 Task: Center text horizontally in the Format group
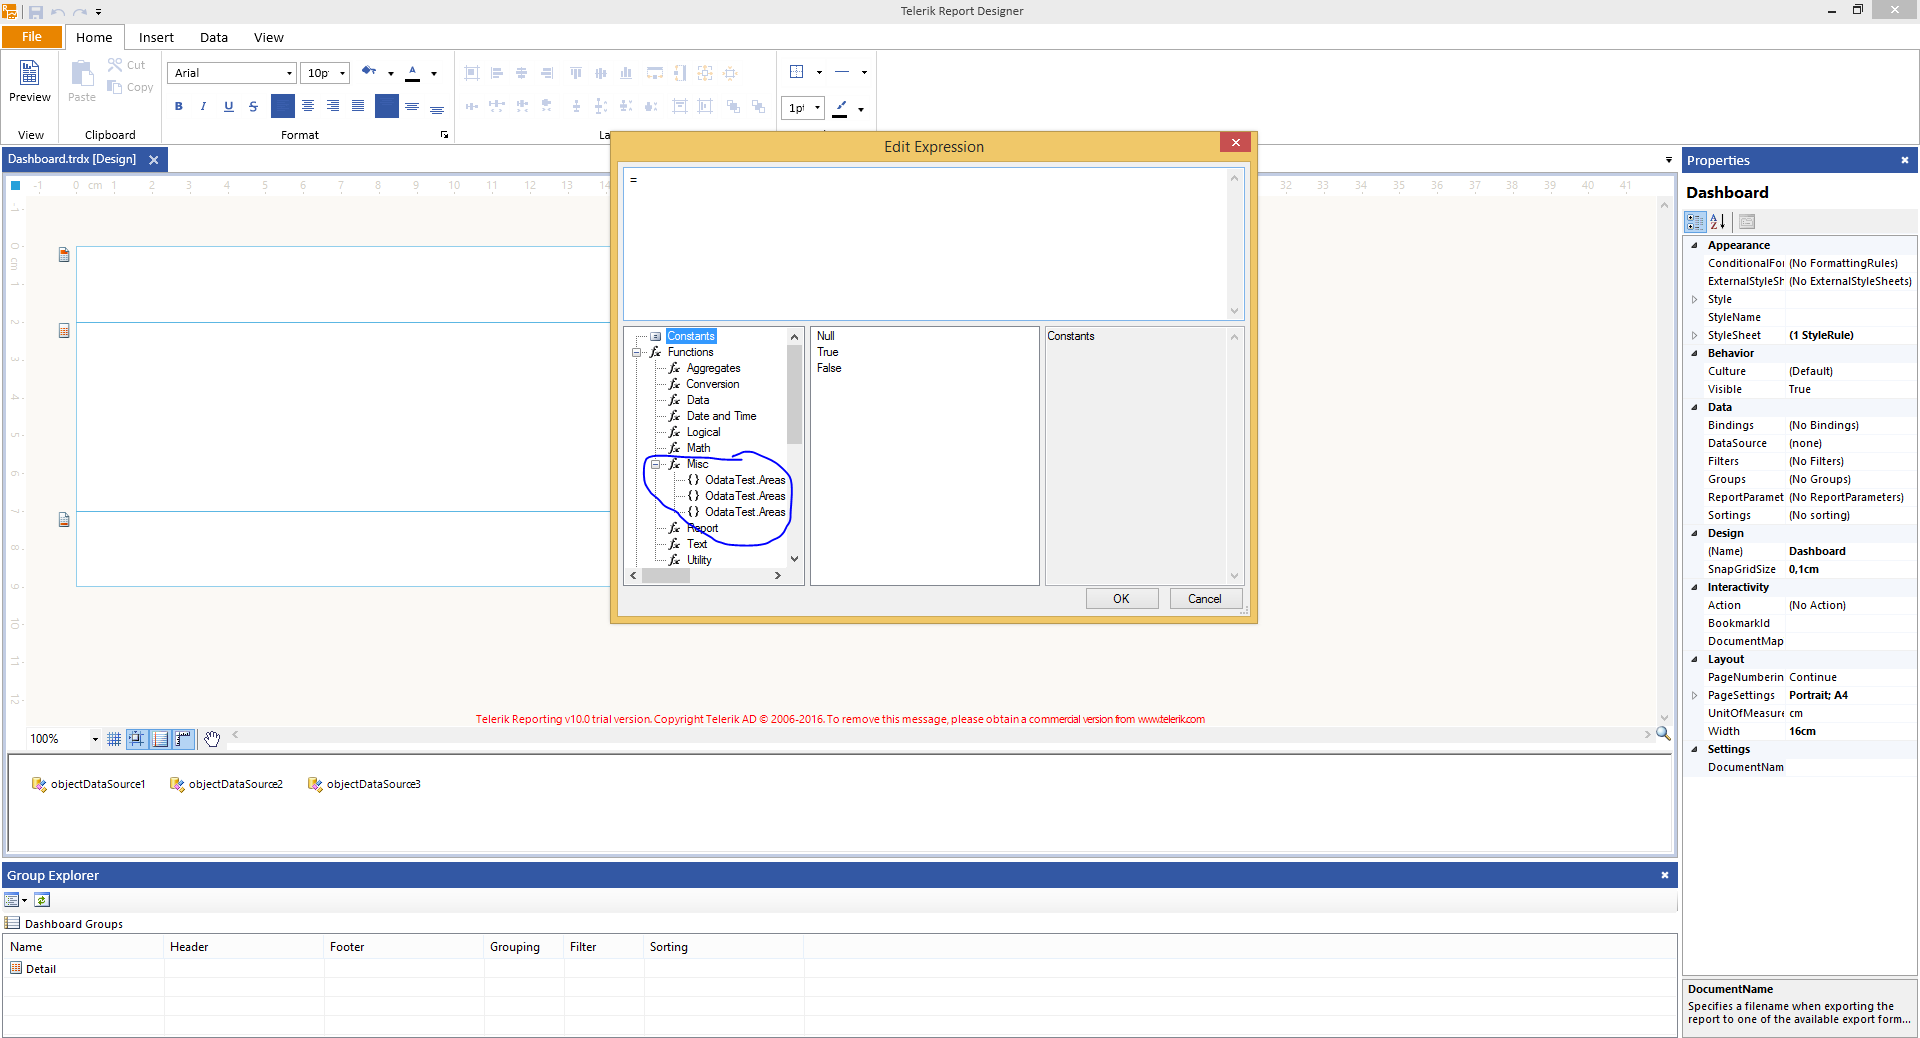click(308, 106)
